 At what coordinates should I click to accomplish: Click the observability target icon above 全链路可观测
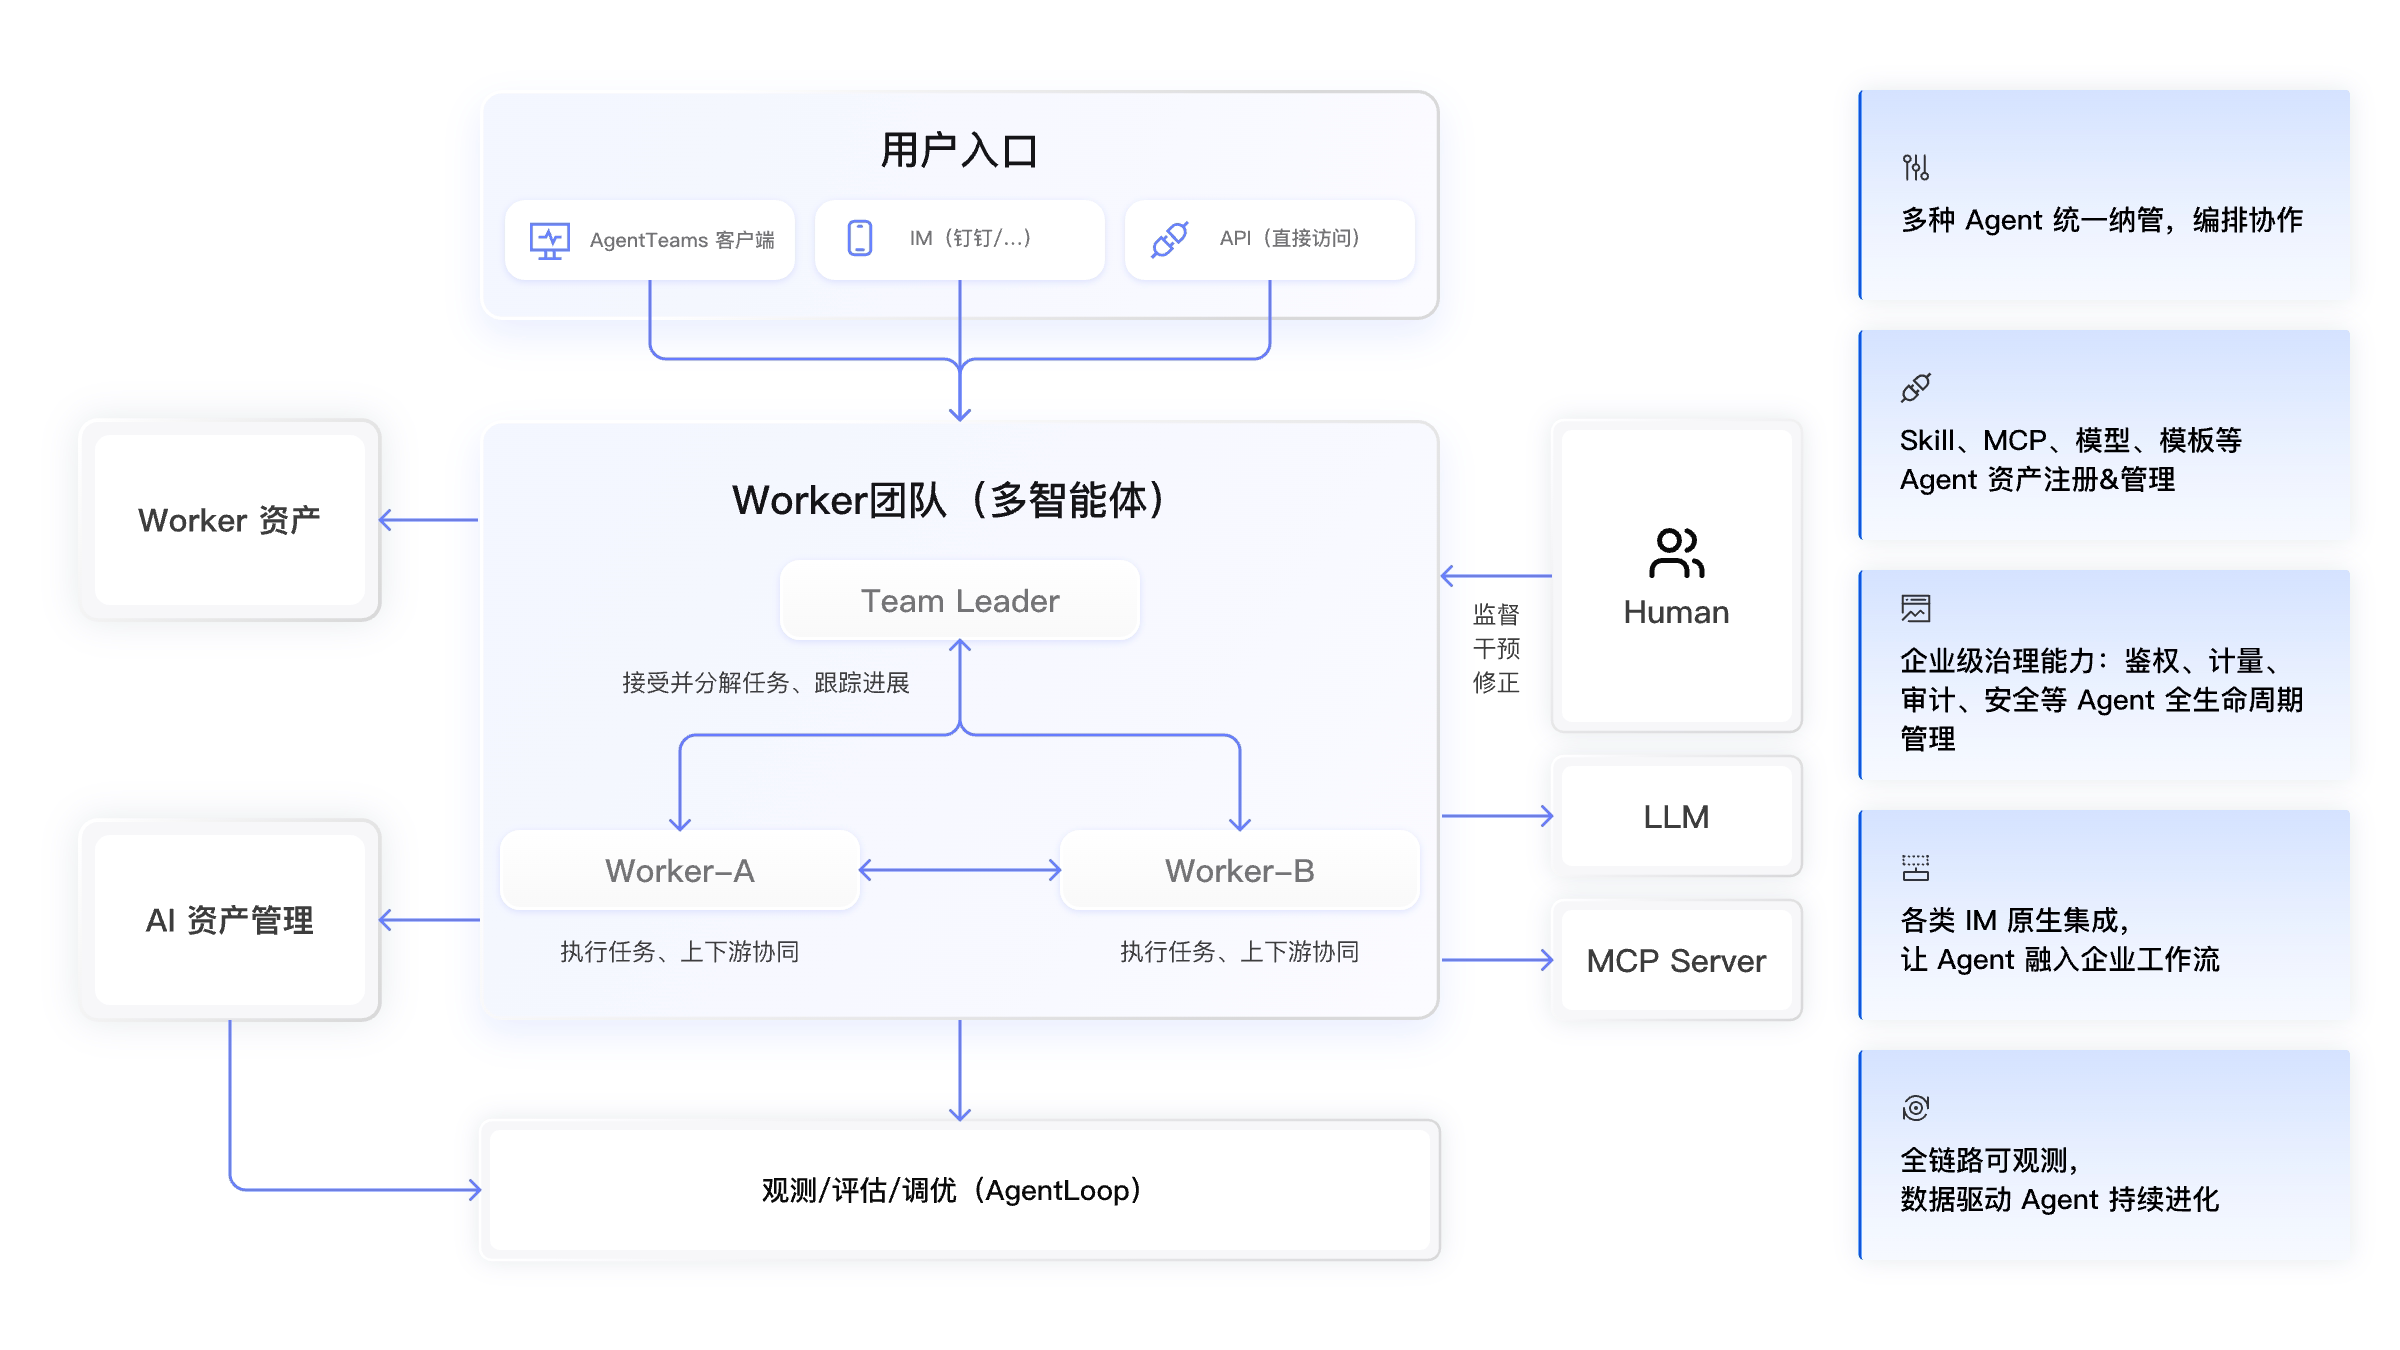[1915, 1108]
